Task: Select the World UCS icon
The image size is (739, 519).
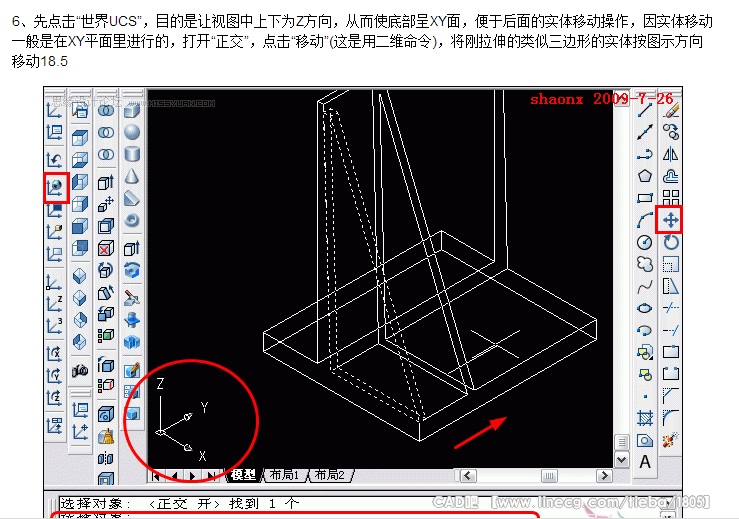Action: [x=56, y=188]
